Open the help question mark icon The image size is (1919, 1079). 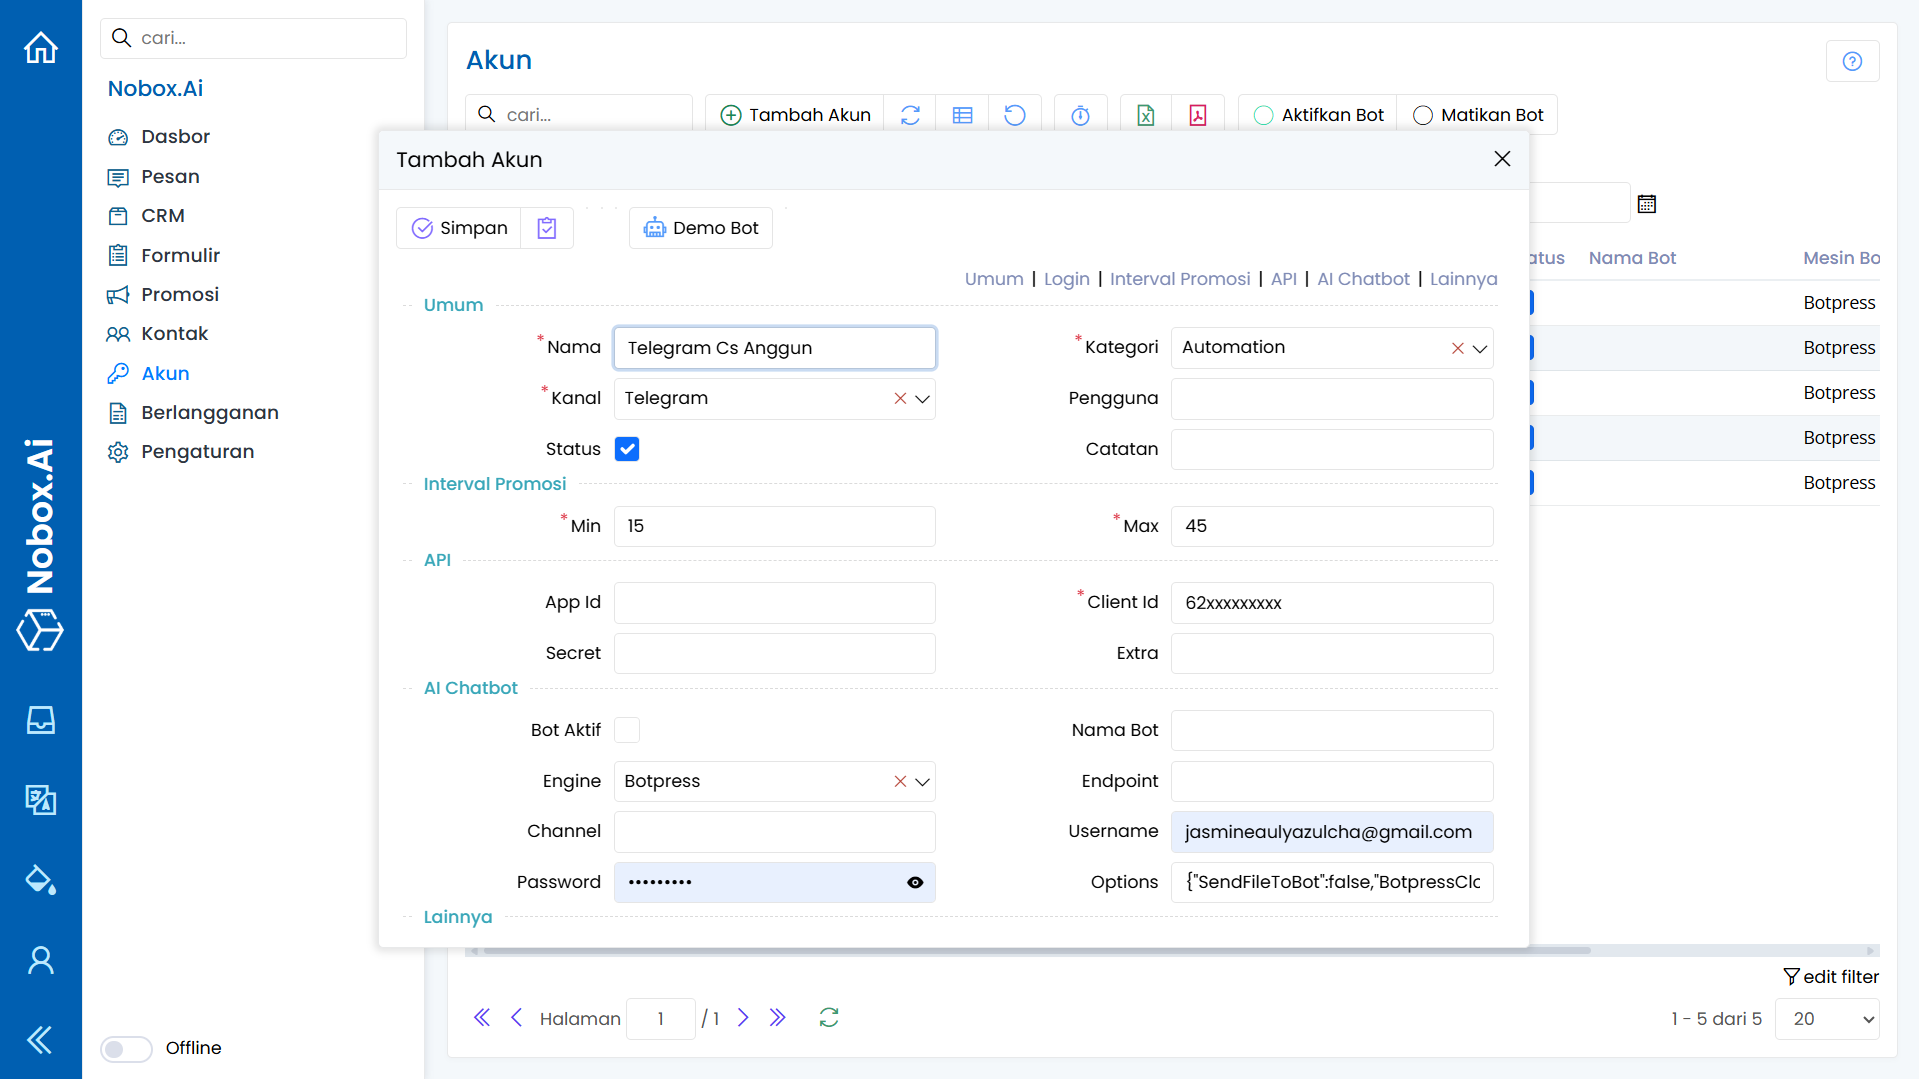click(1852, 62)
